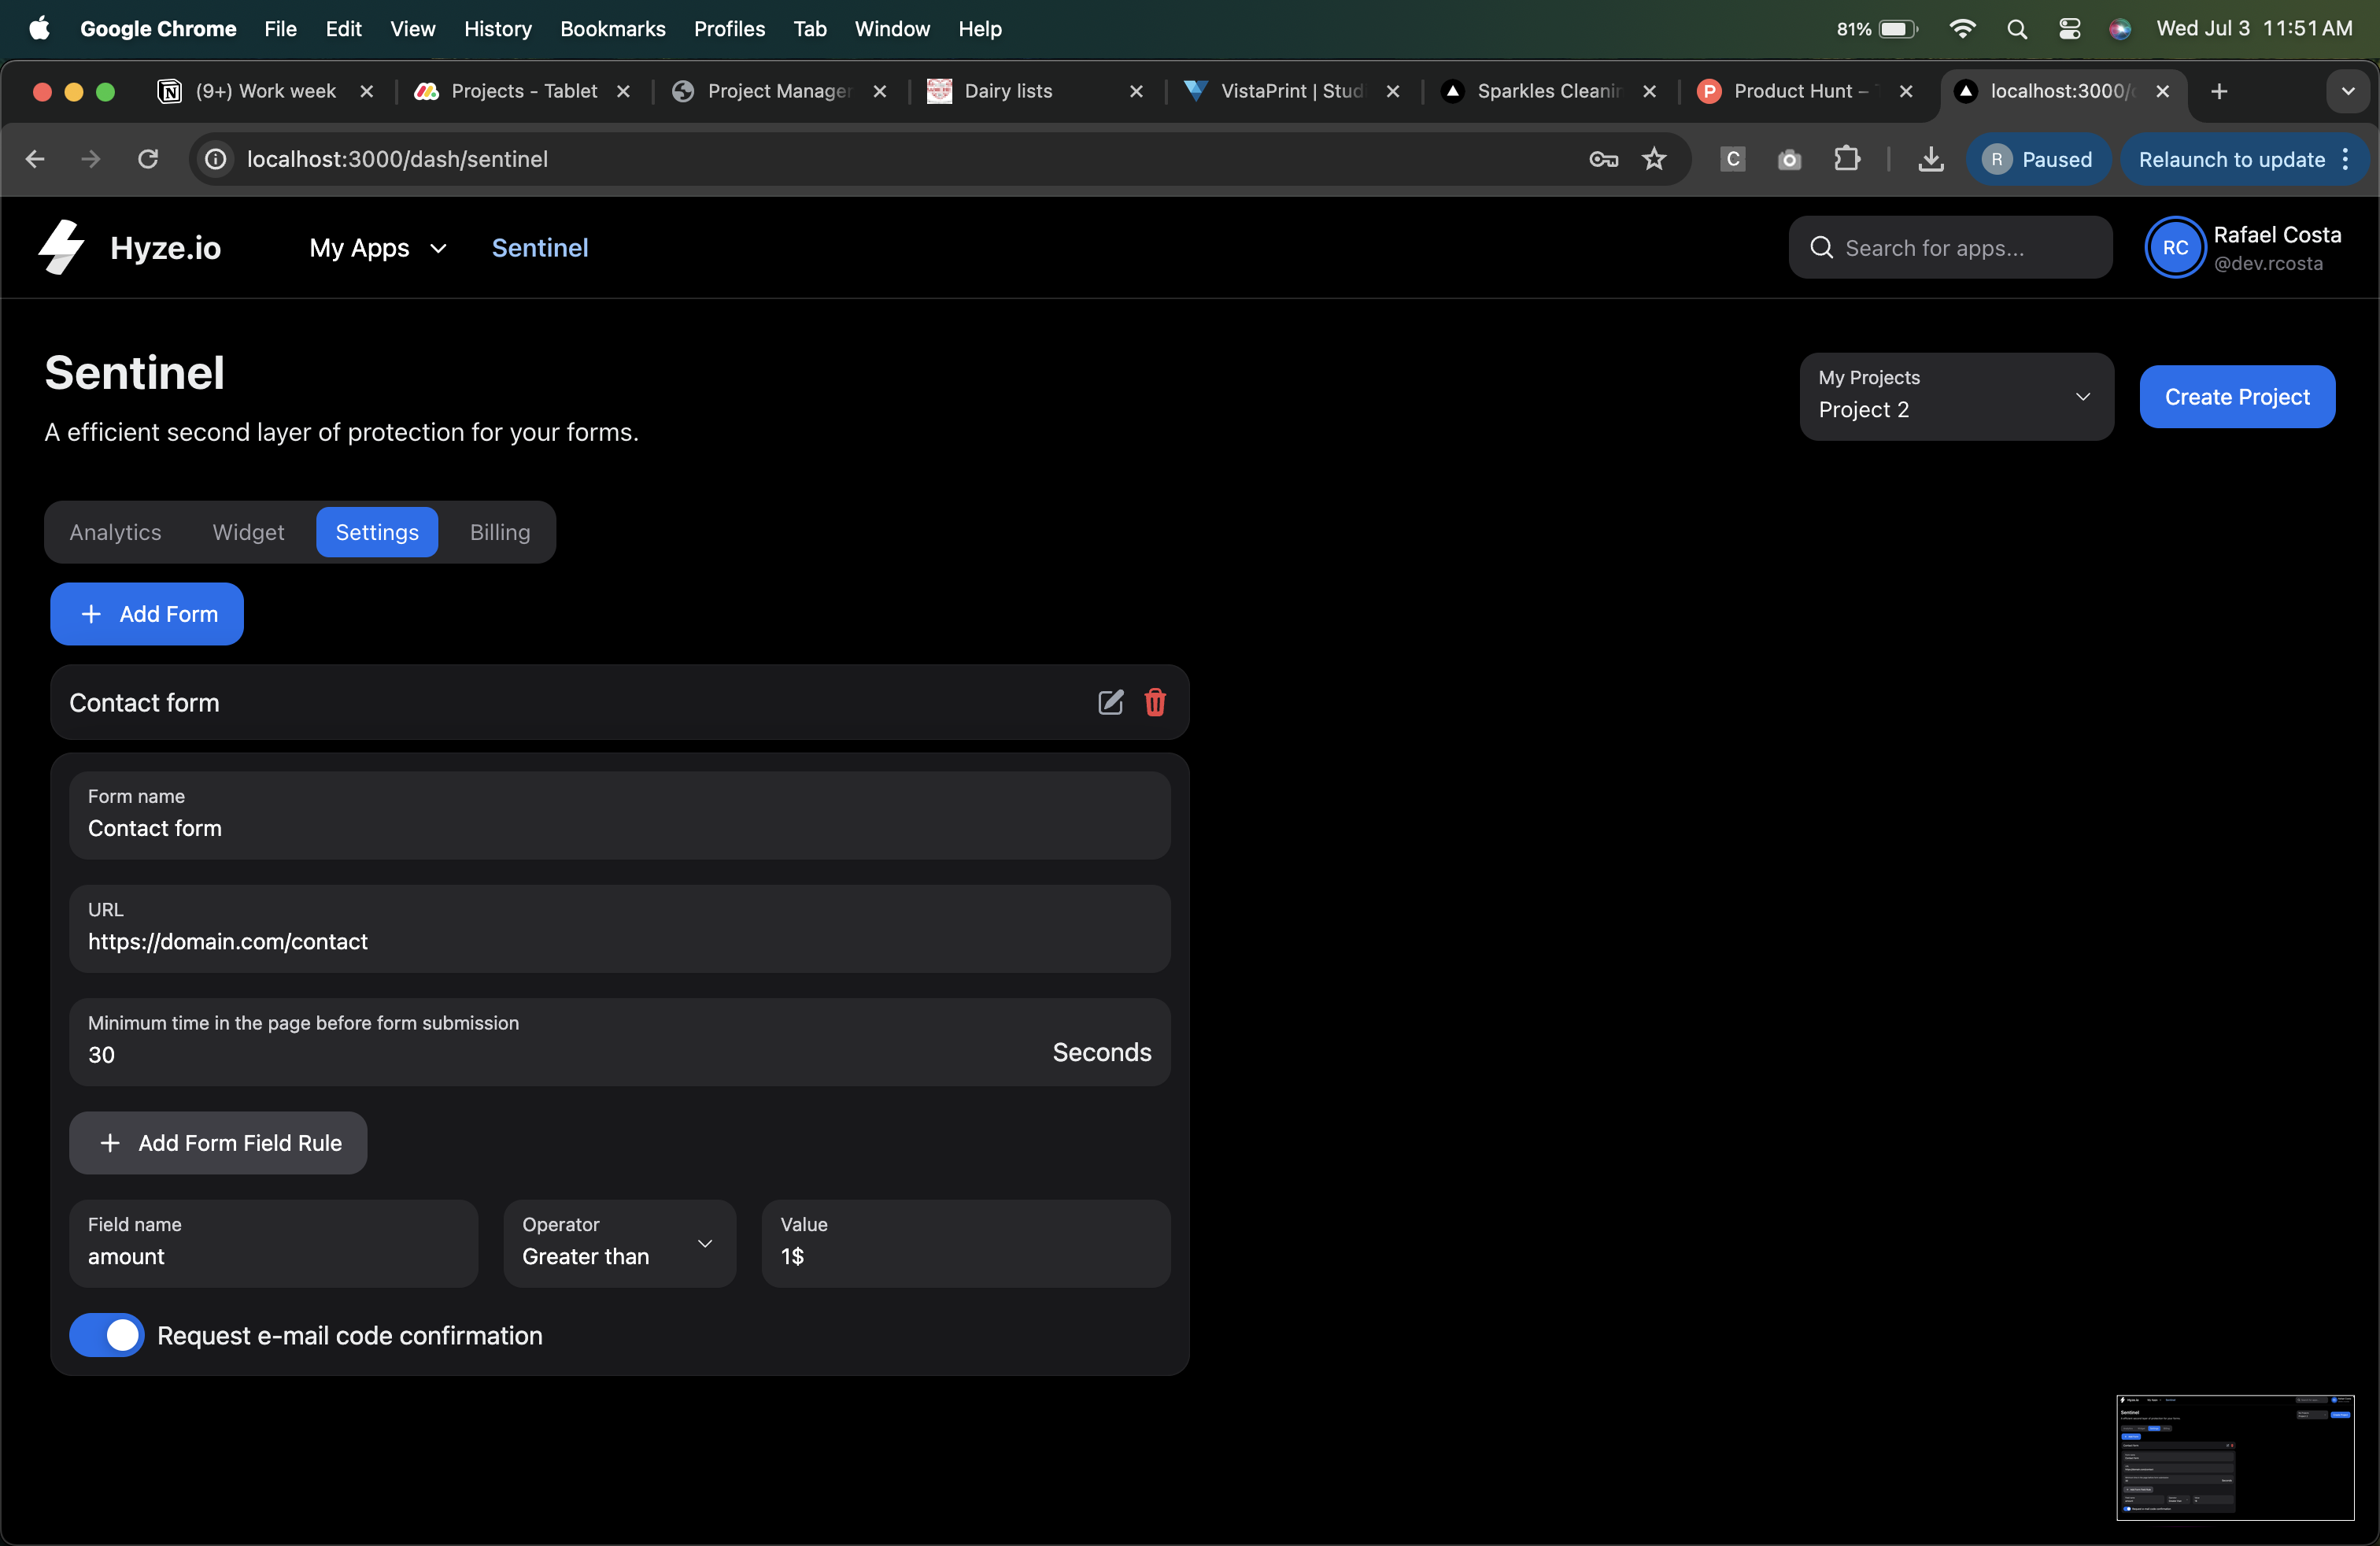Open the Bookmarks menu
2380x1546 pixels.
[x=612, y=29]
